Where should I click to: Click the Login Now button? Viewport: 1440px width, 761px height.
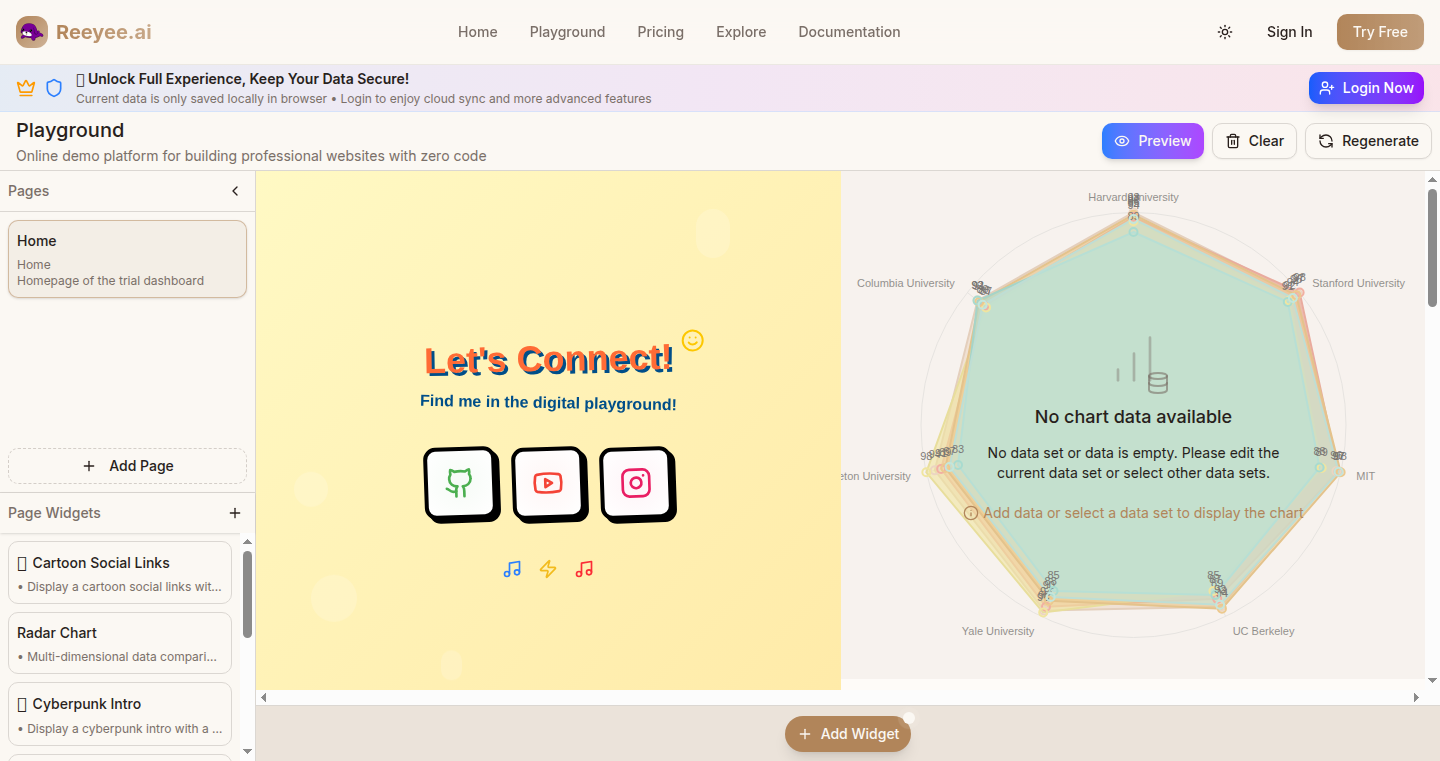tap(1366, 88)
